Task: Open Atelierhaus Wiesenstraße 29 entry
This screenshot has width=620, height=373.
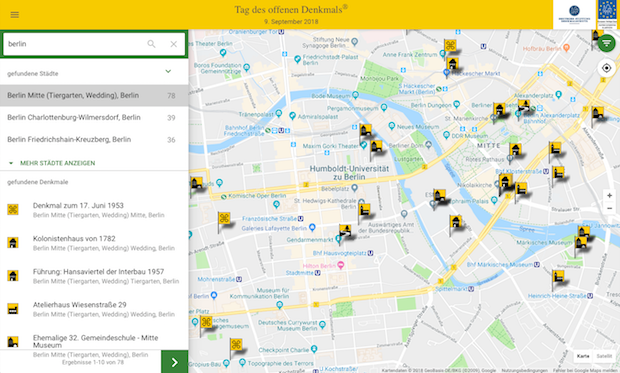Action: pyautogui.click(x=94, y=309)
